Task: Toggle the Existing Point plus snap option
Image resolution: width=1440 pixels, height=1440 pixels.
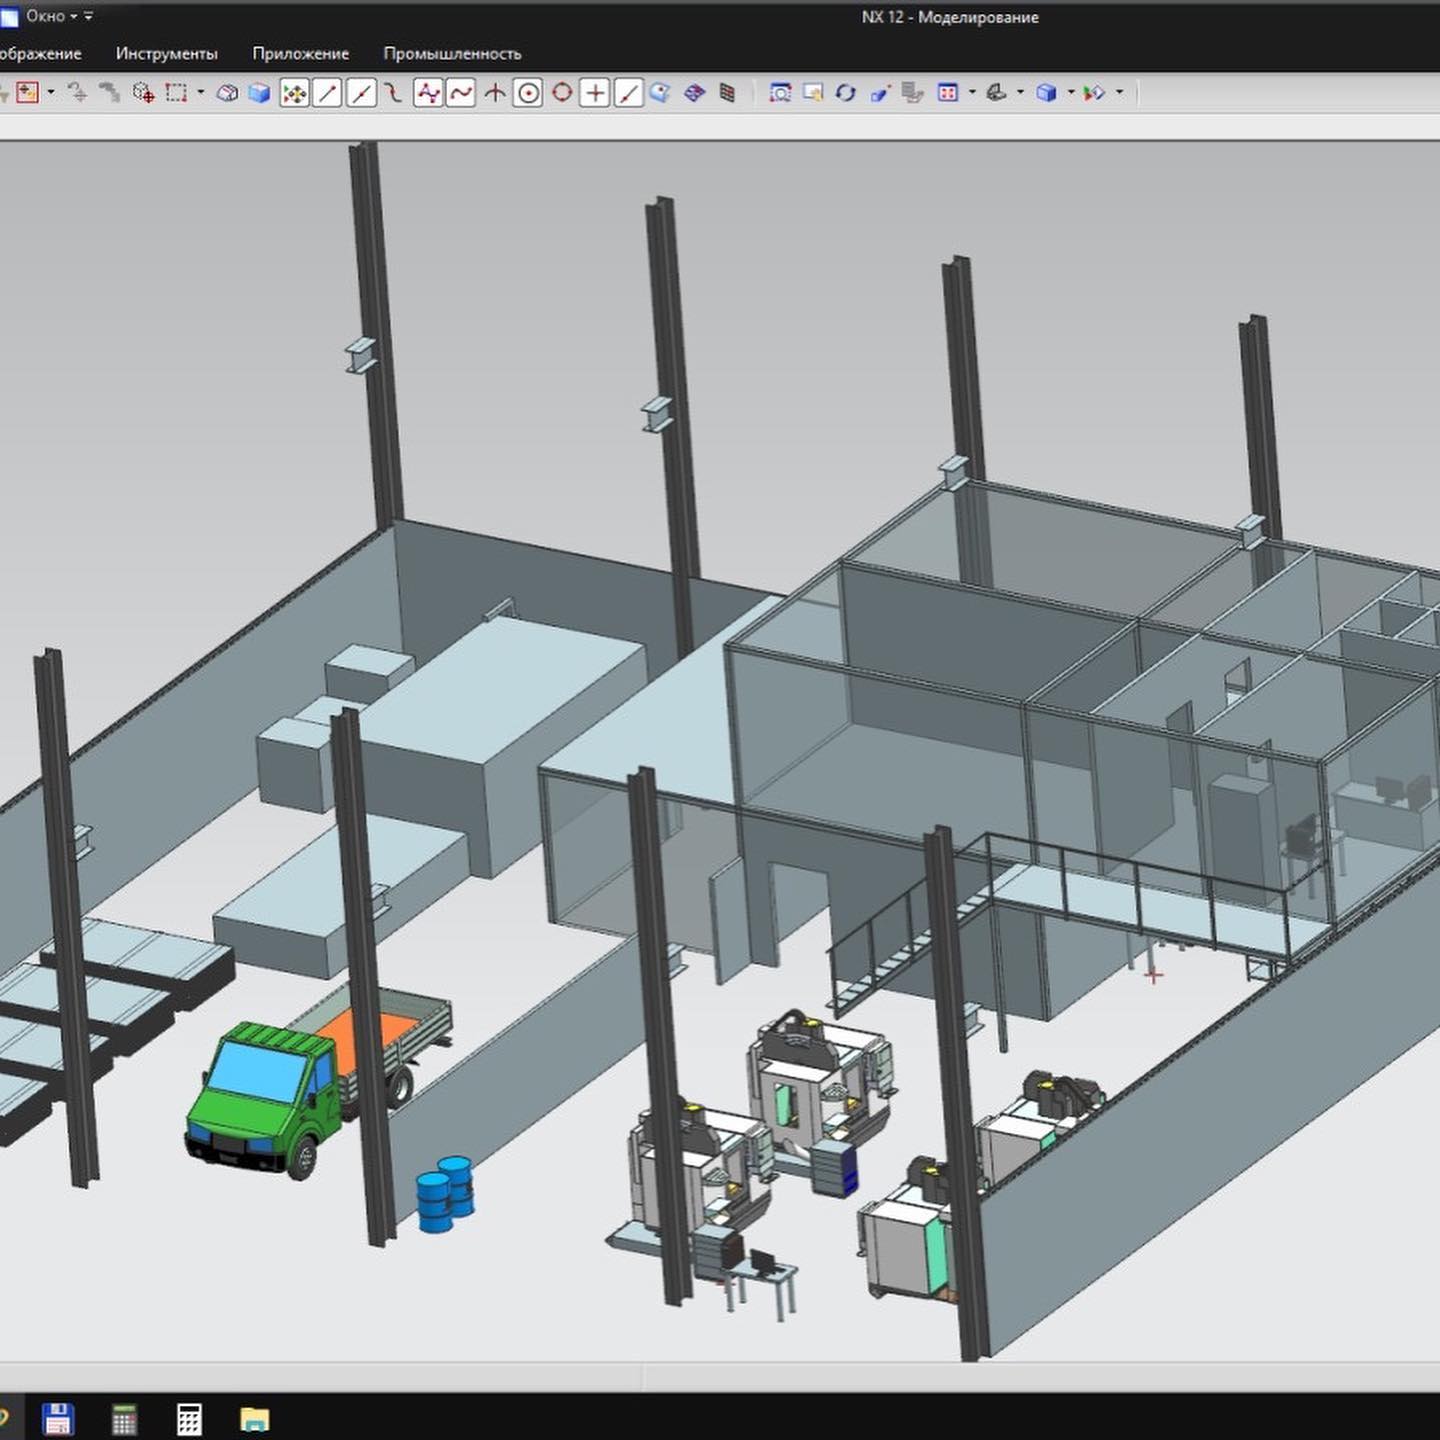Action: tap(595, 93)
